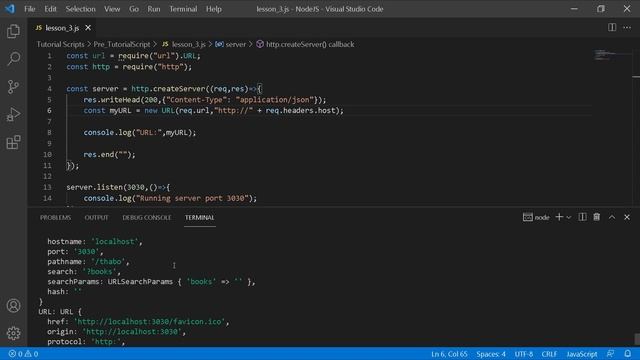This screenshot has width=640, height=360.
Task: Click the server.listen(3030 line
Action: [118, 187]
